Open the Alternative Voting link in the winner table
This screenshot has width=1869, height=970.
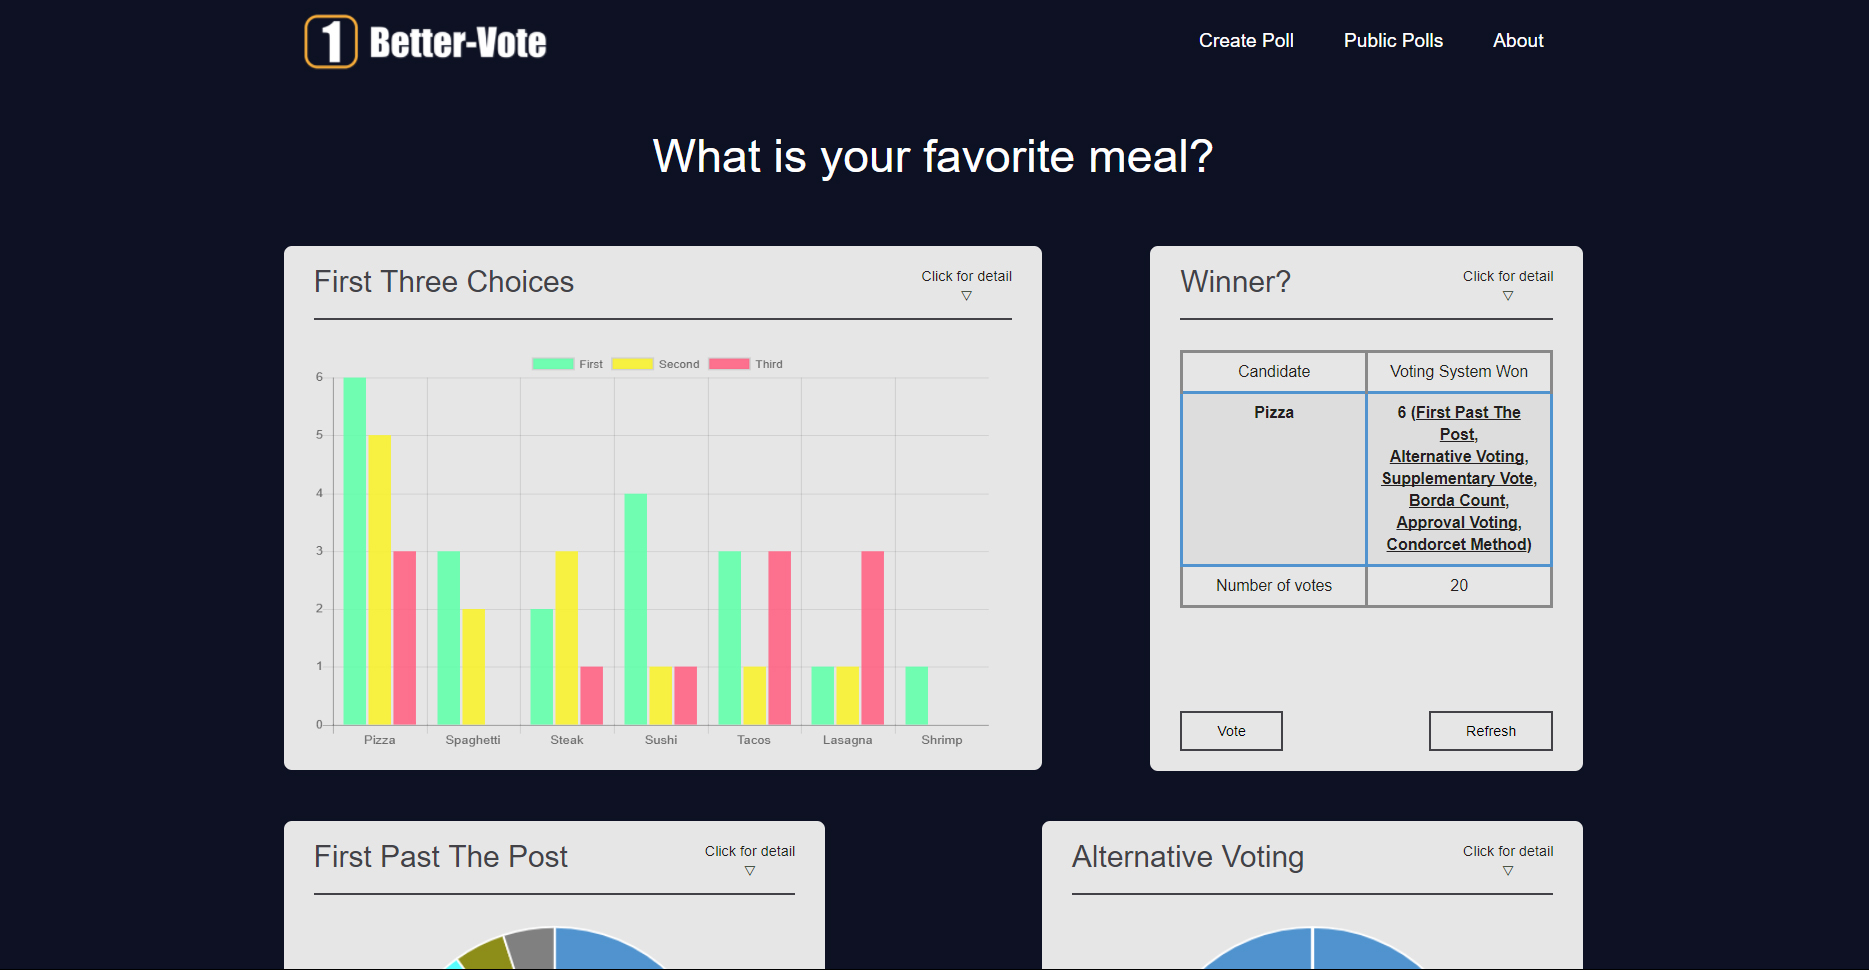click(1457, 456)
